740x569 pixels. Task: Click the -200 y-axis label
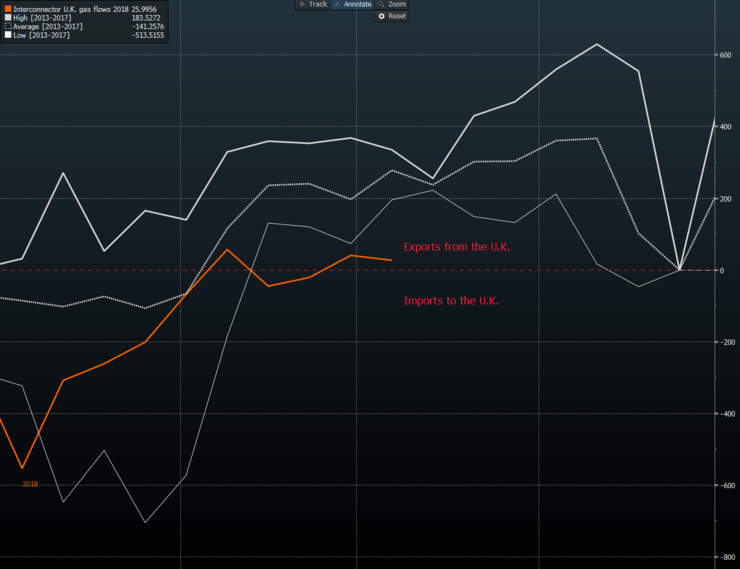click(726, 342)
